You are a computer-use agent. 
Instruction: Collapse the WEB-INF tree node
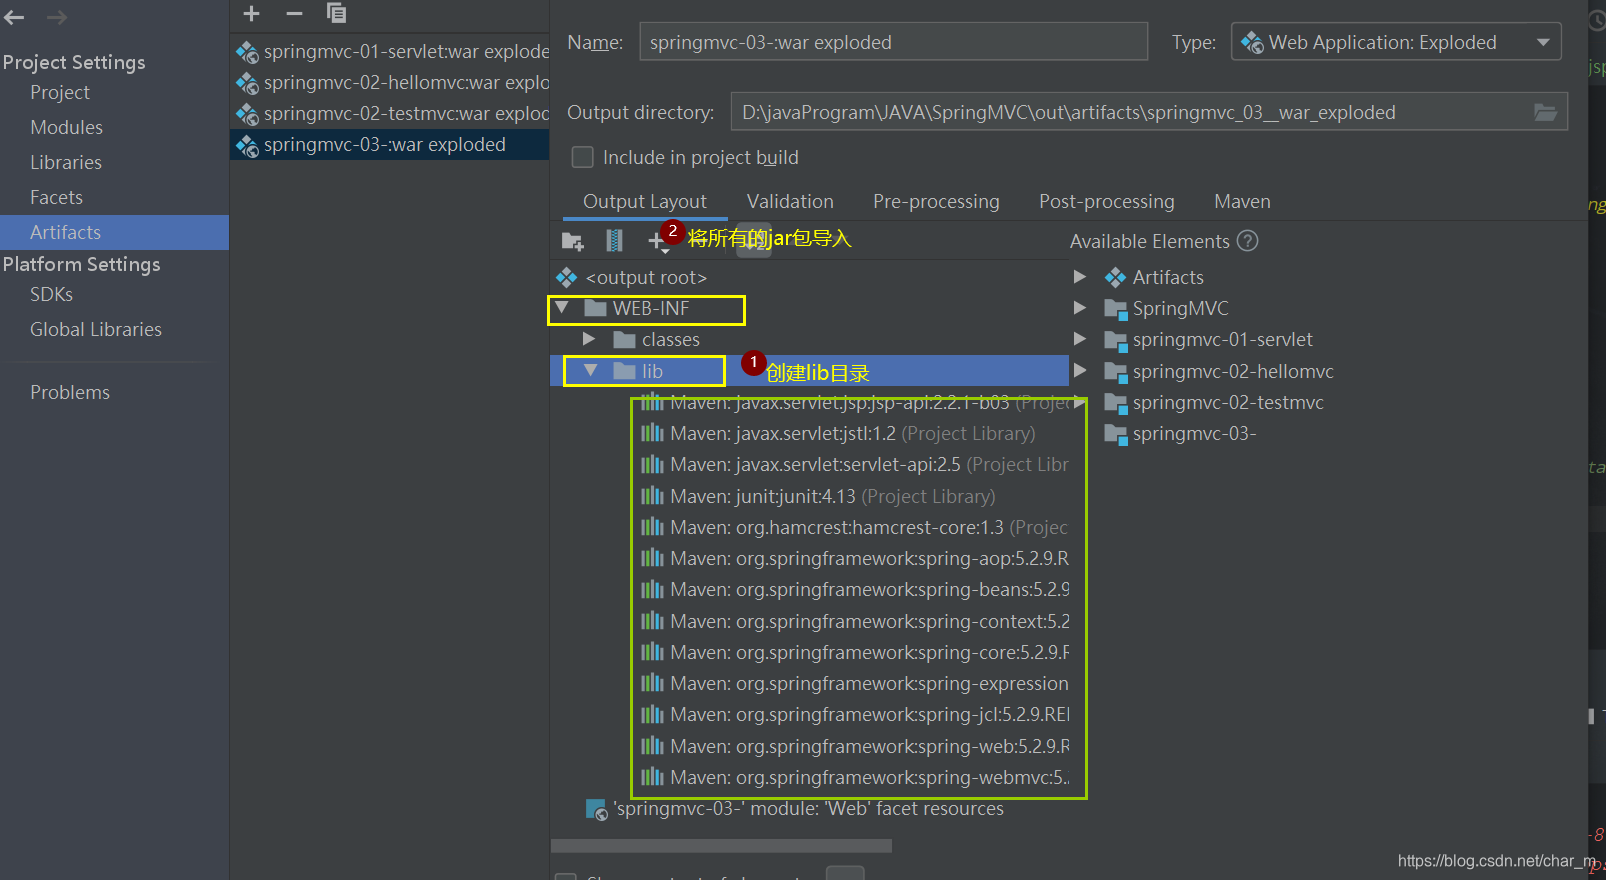click(x=562, y=308)
